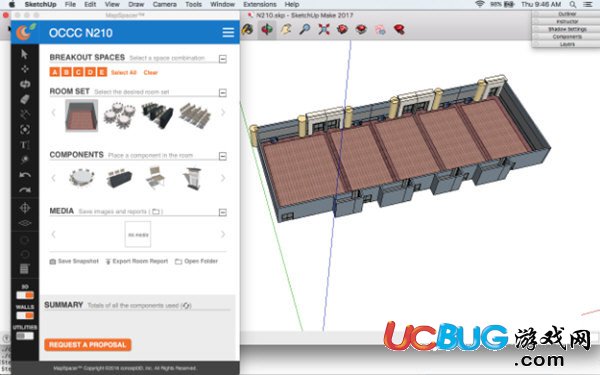Toggle breakout space A
The width and height of the screenshot is (600, 375).
pos(55,72)
